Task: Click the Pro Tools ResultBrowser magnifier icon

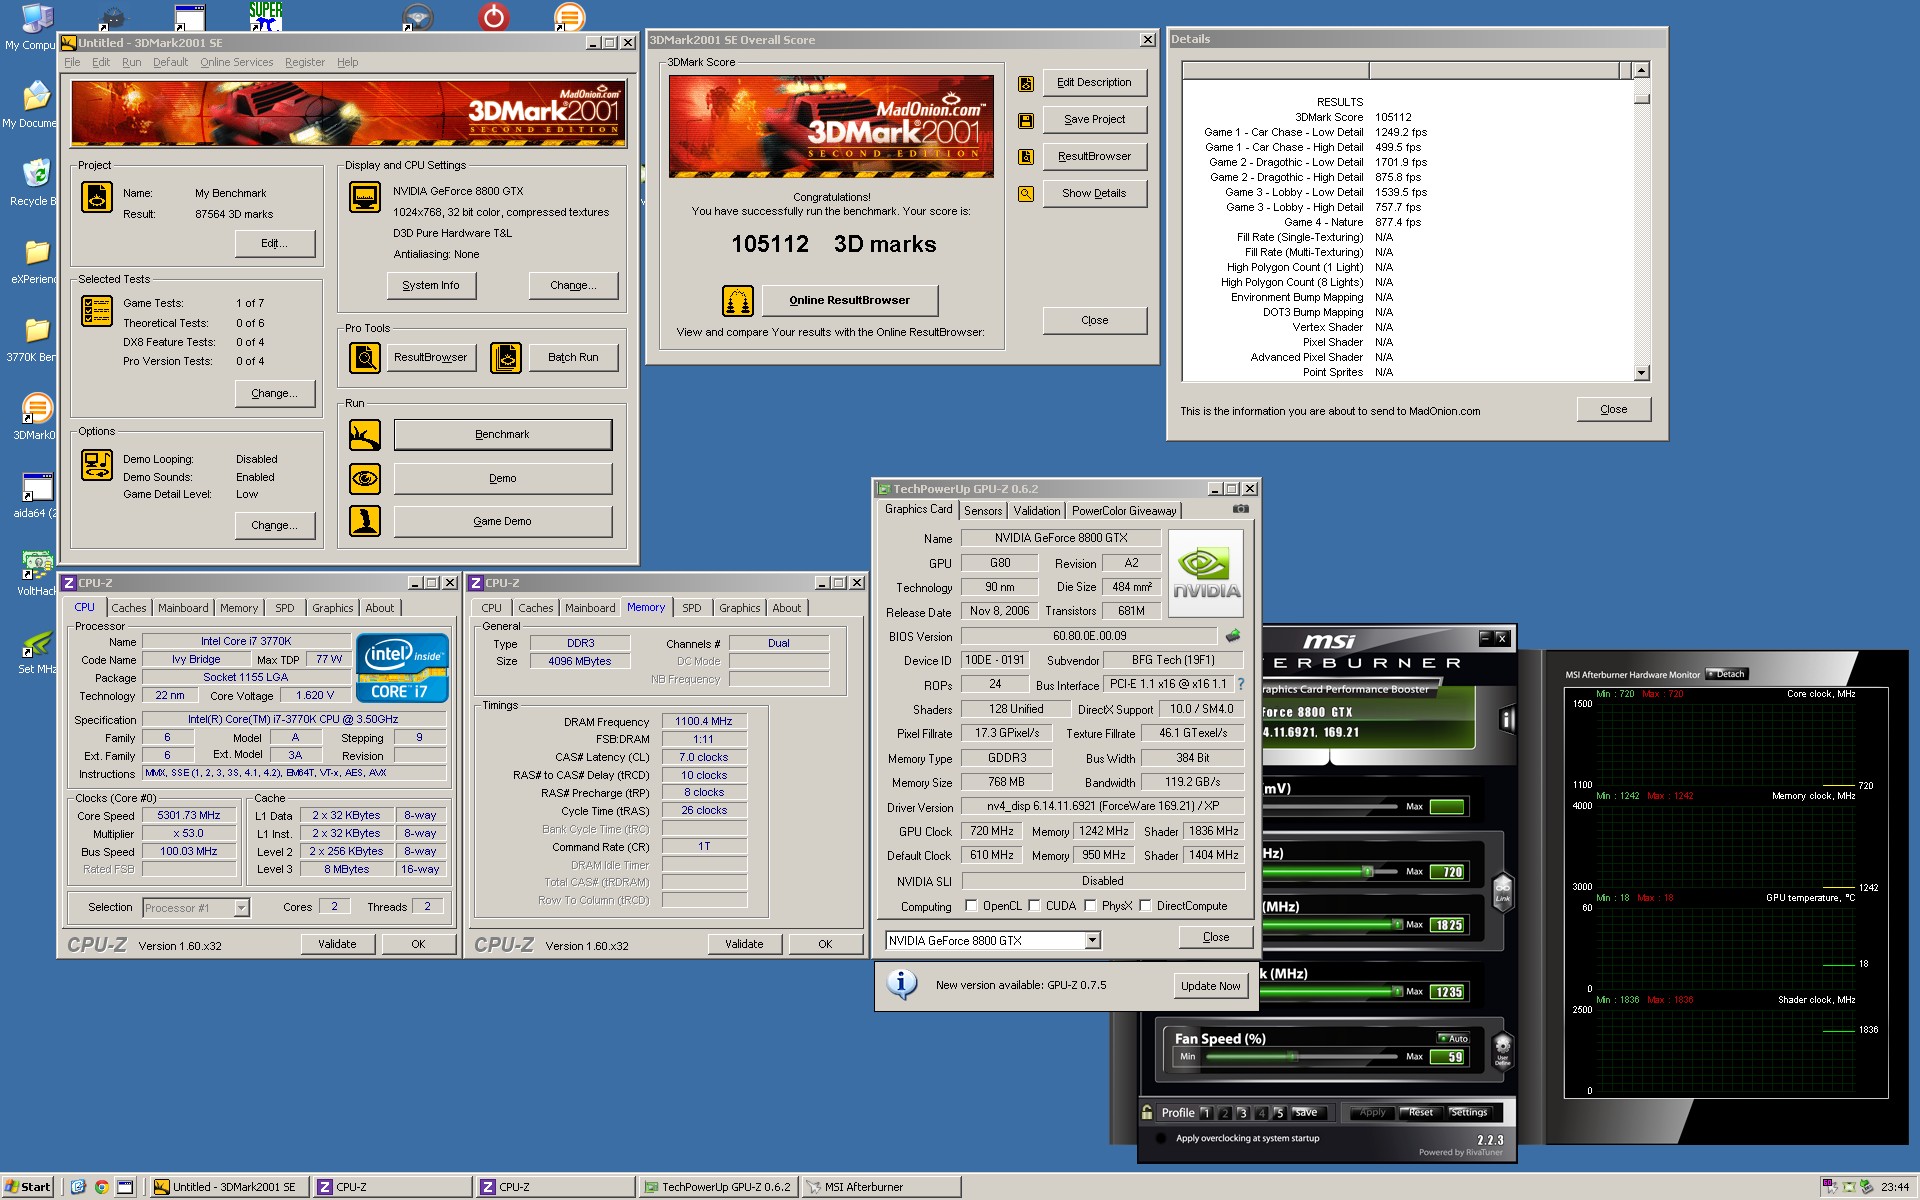Action: click(365, 357)
